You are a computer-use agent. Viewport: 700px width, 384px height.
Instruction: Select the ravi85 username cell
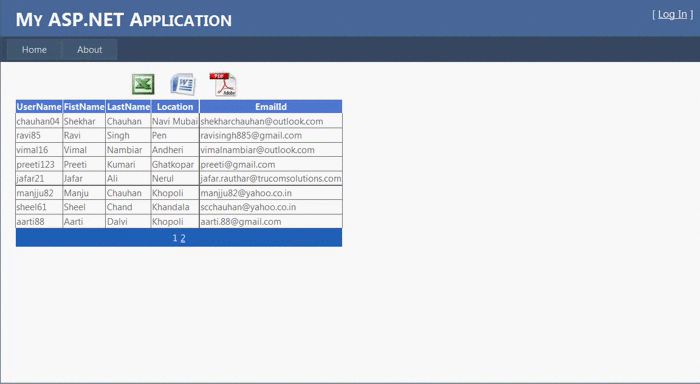pyautogui.click(x=39, y=135)
